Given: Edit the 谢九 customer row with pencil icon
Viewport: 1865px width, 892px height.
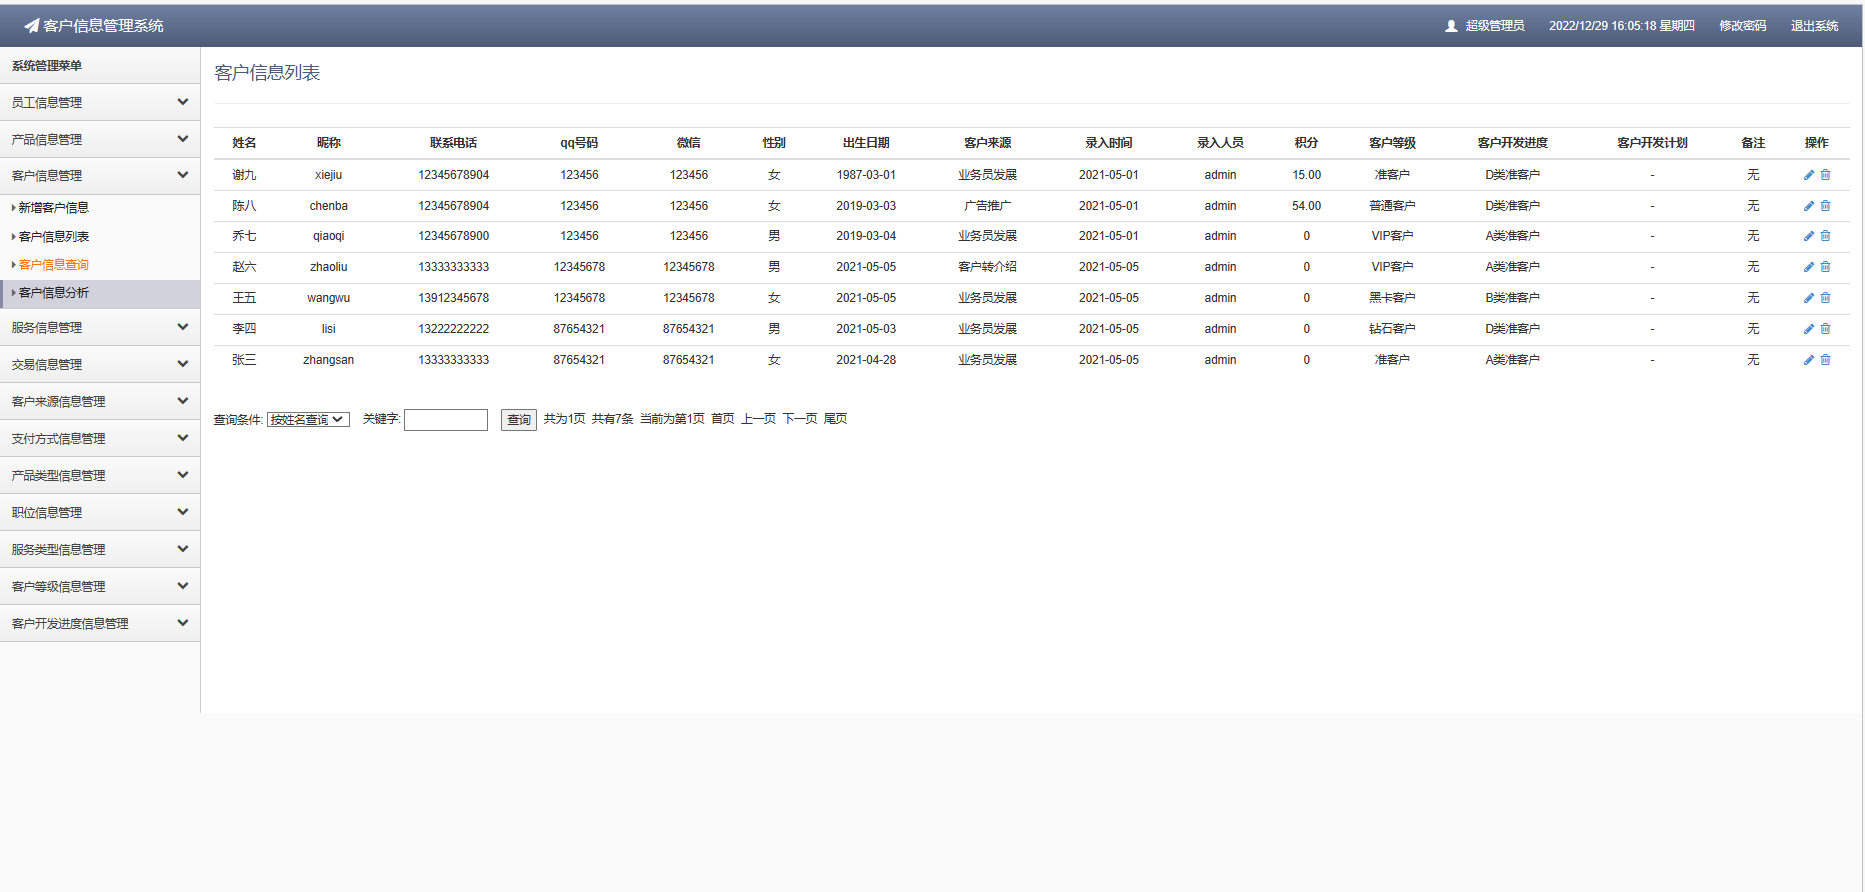Looking at the screenshot, I should coord(1808,175).
